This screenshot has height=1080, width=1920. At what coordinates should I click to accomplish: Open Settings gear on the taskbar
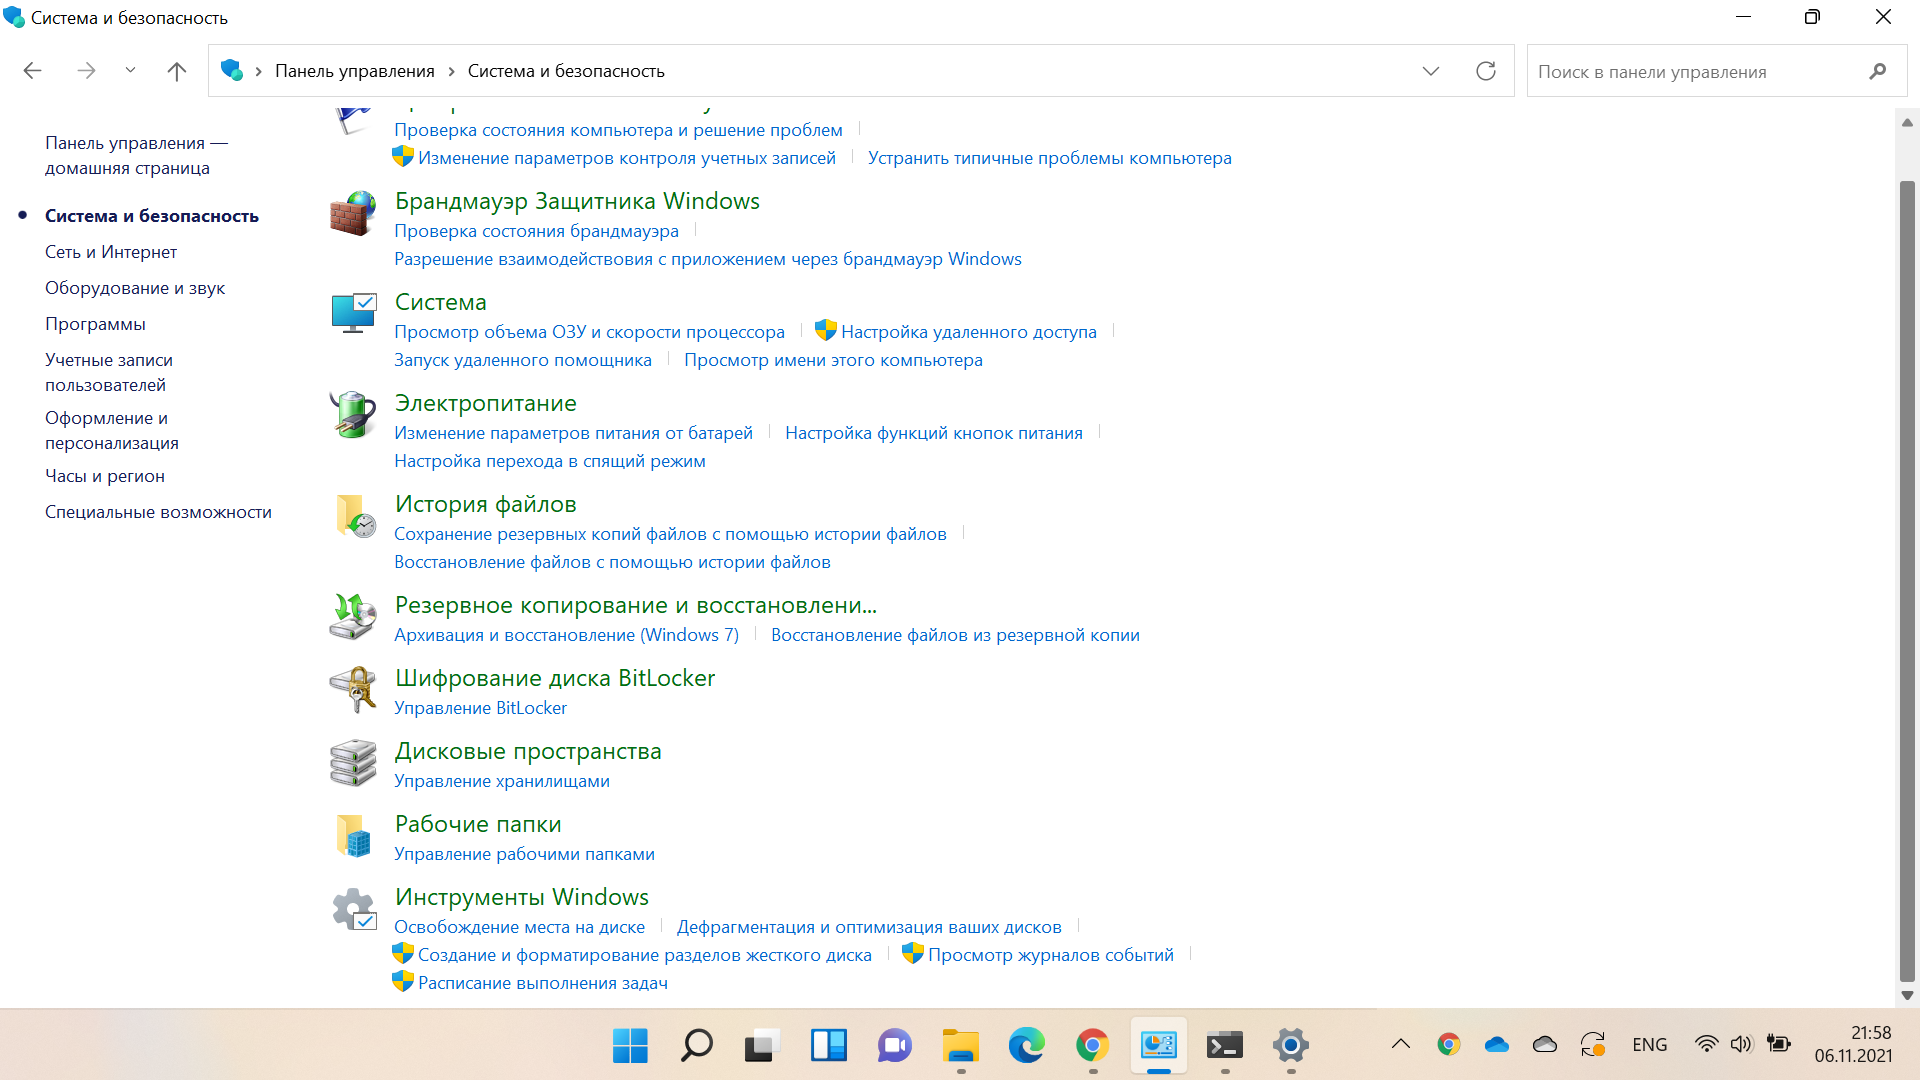(x=1290, y=1046)
